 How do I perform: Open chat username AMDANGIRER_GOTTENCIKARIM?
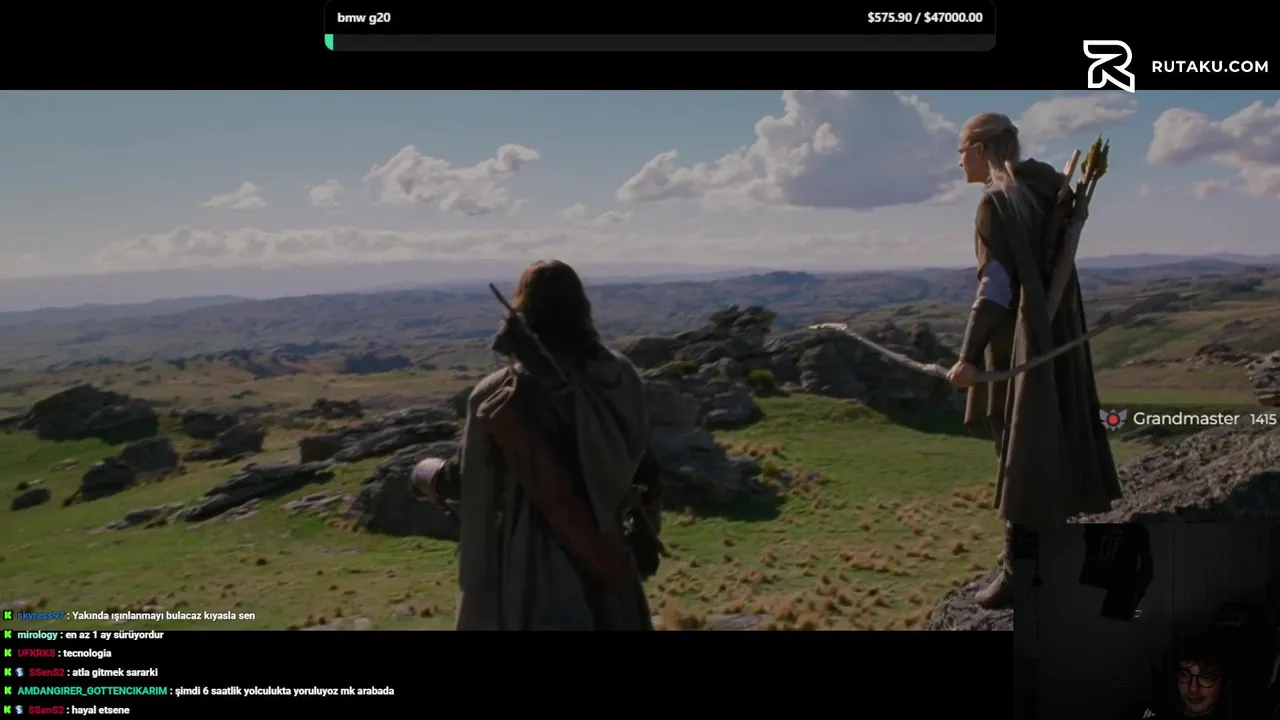coord(92,691)
